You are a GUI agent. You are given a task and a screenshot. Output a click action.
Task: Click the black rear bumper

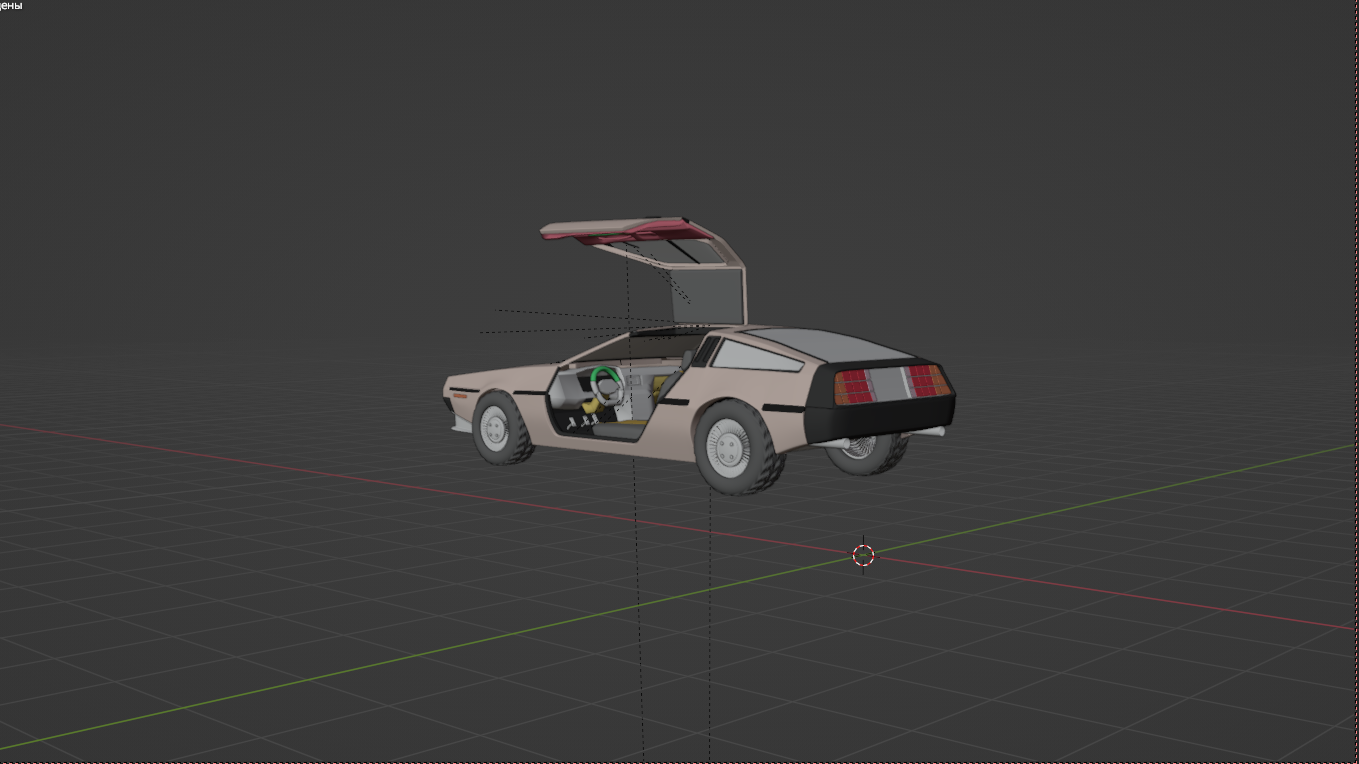(x=880, y=418)
